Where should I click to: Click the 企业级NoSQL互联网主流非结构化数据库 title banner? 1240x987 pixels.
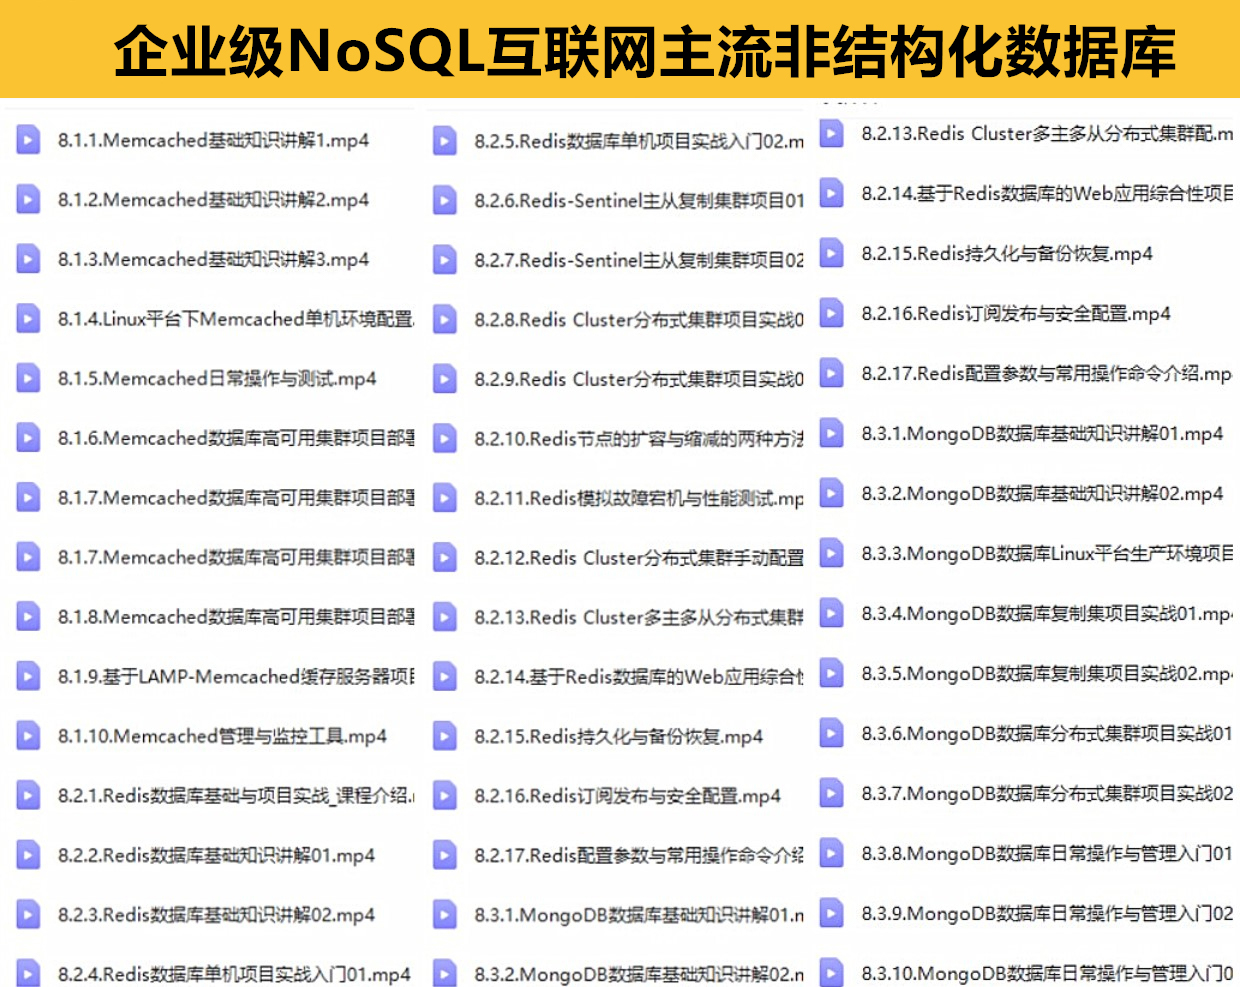644,50
